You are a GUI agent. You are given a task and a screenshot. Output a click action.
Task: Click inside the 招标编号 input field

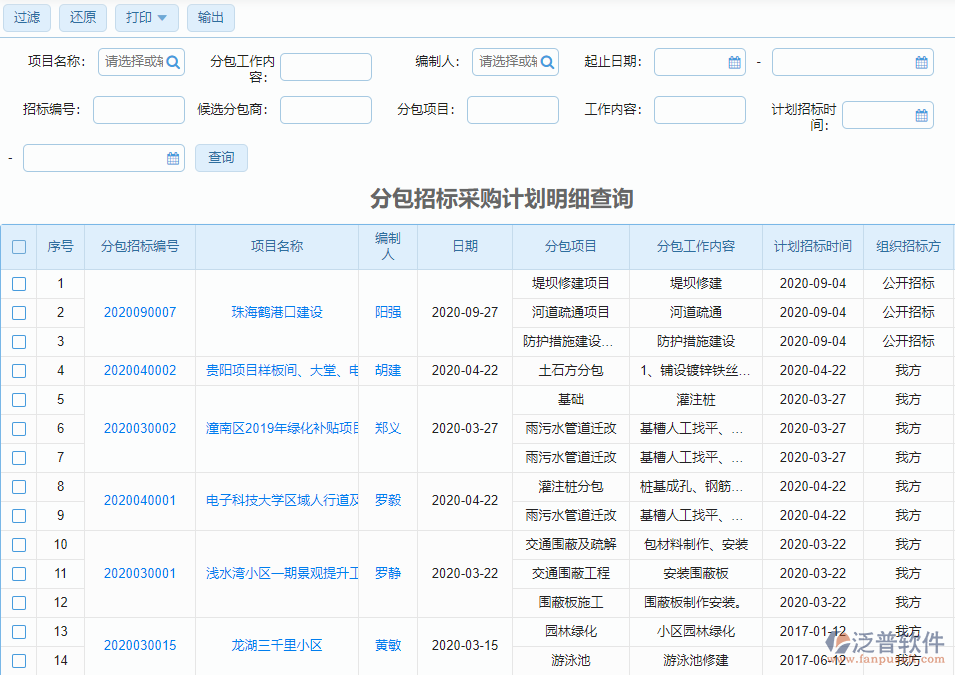(x=138, y=109)
